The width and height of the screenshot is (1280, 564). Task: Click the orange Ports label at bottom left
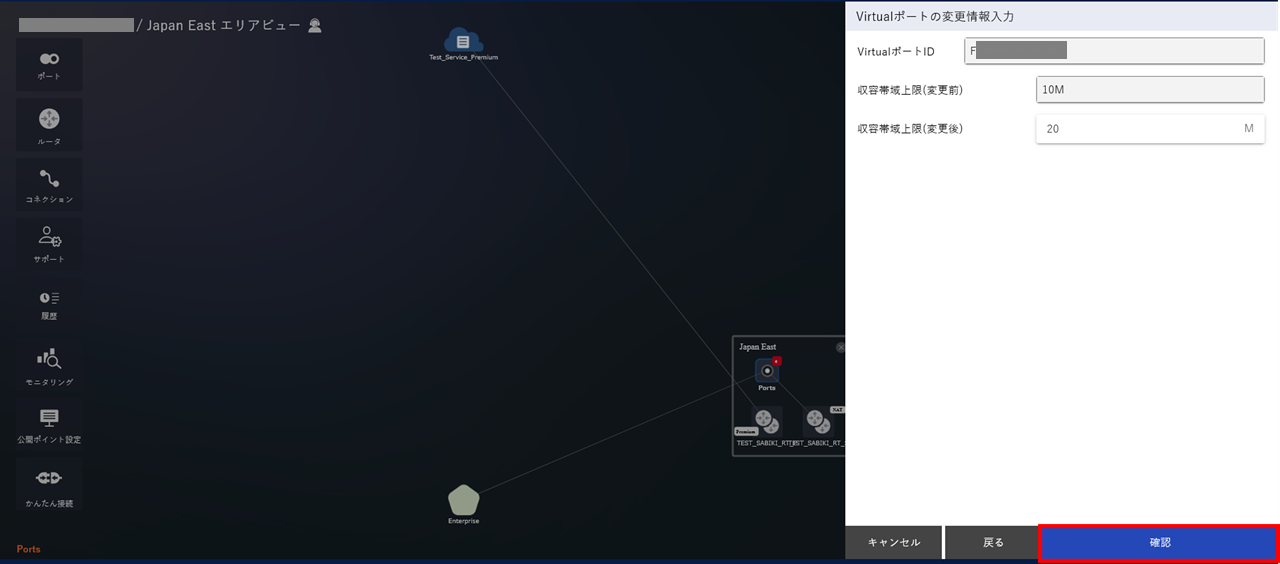tap(28, 549)
